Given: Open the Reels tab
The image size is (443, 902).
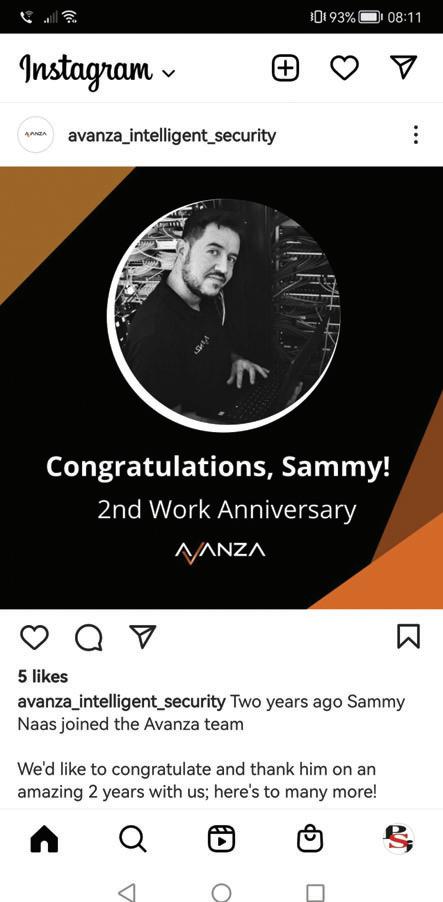Looking at the screenshot, I should (x=222, y=840).
